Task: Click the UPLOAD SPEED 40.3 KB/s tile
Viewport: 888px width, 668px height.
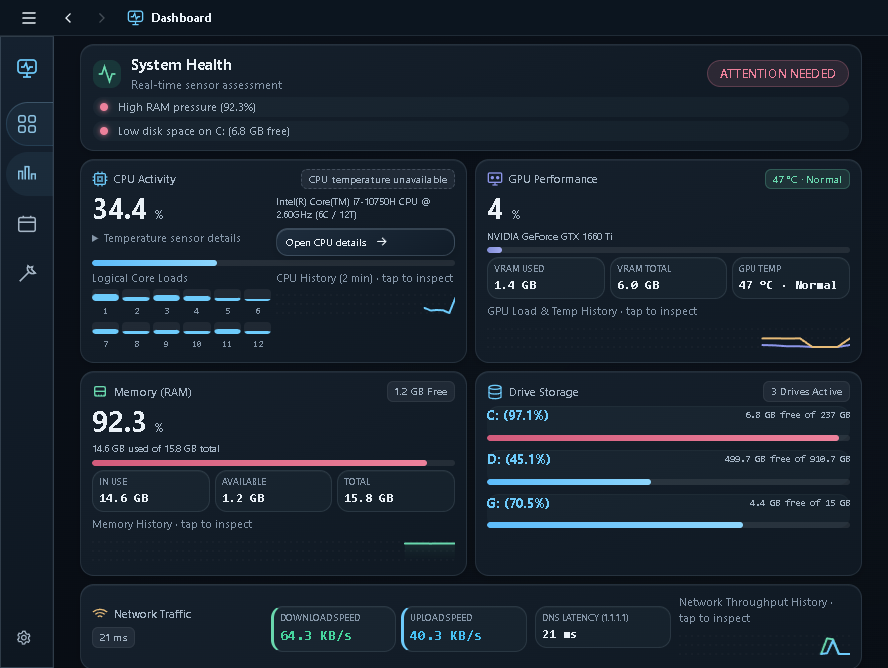Action: [464, 628]
